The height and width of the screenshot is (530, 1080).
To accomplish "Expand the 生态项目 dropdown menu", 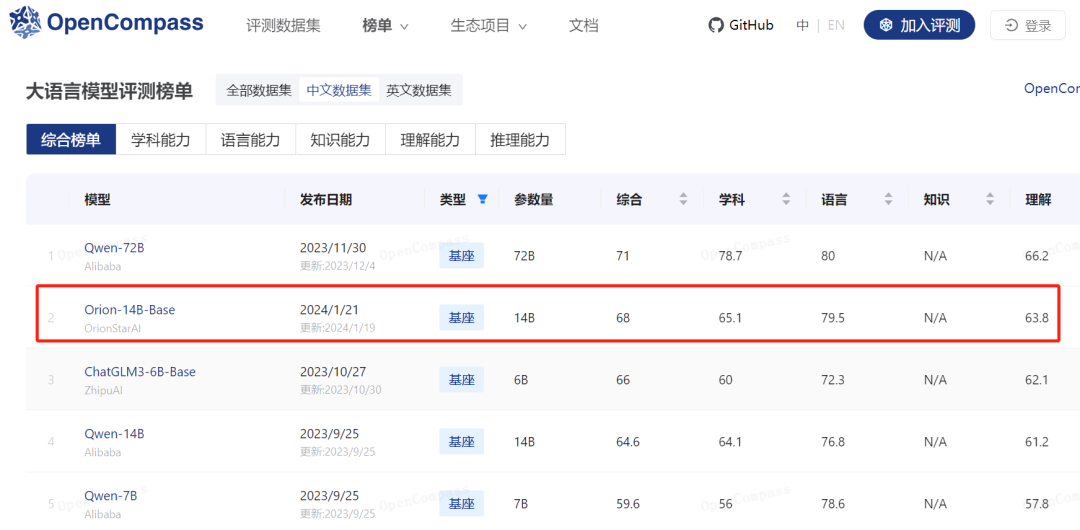I will 488,26.
